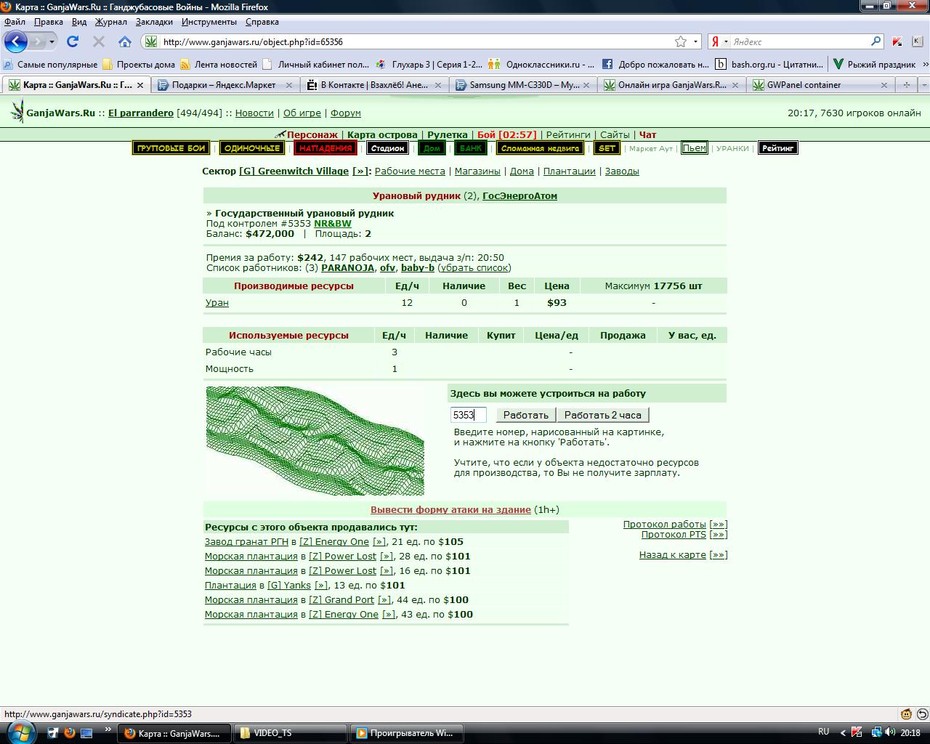Open ГосЭнергоАтом link
This screenshot has width=930, height=744.
click(x=520, y=196)
